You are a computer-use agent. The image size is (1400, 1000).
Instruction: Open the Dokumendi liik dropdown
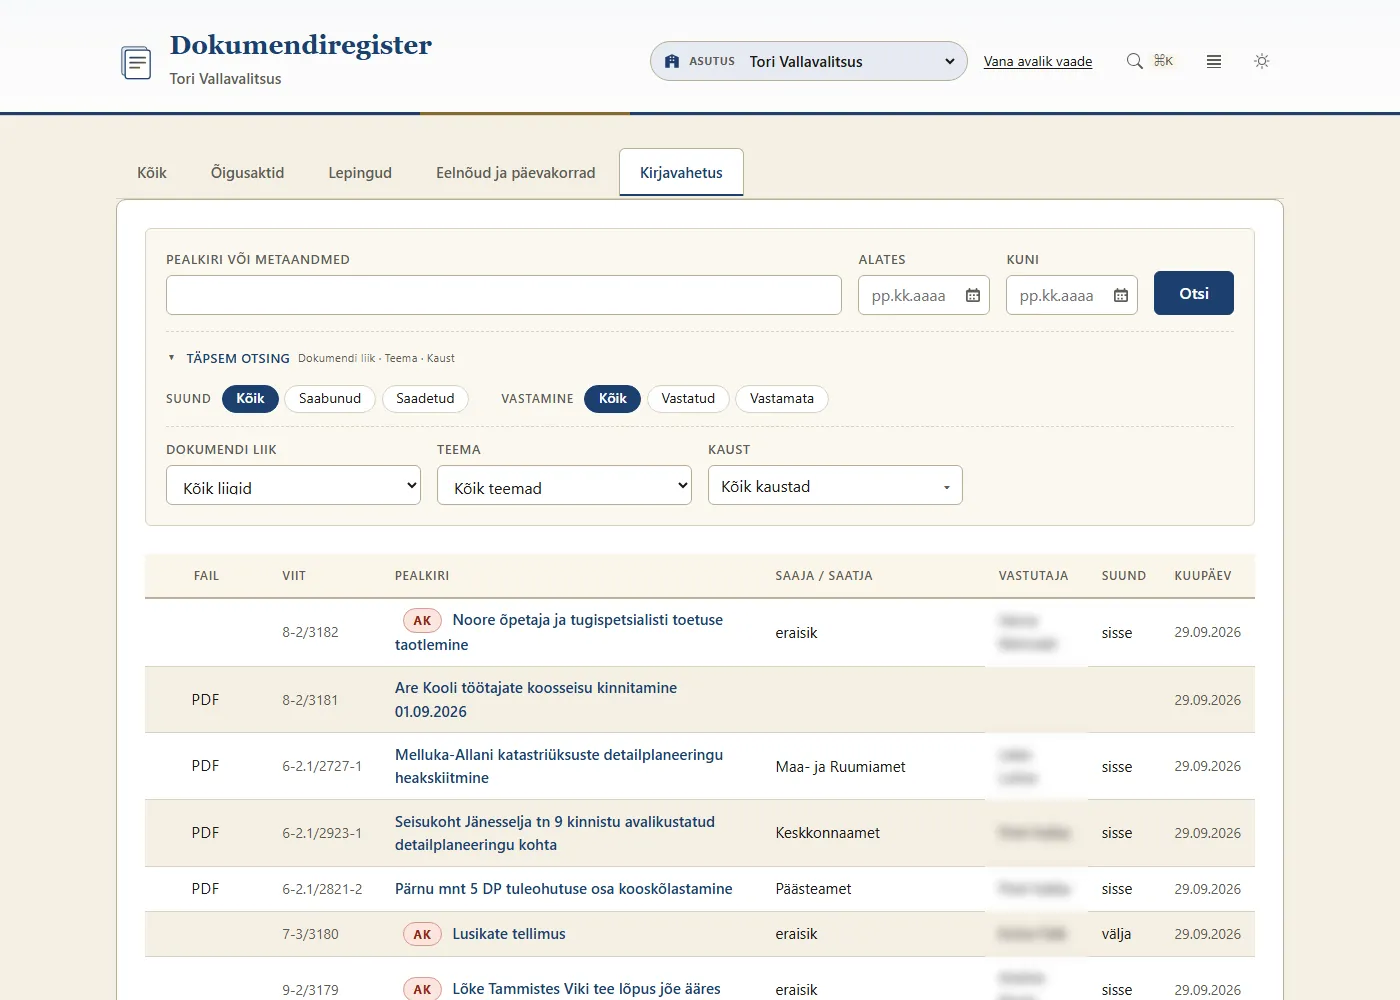coord(293,485)
